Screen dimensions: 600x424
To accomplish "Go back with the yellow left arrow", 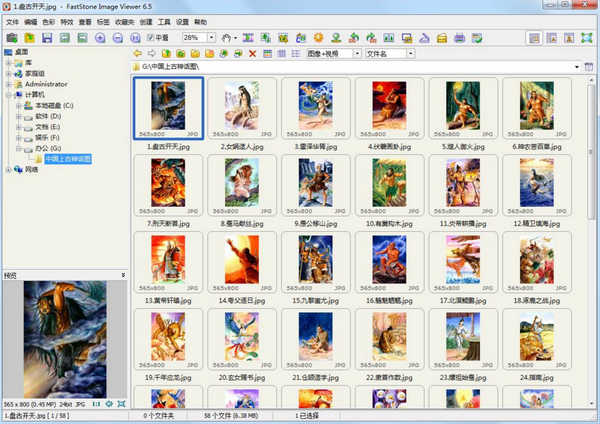I will click(x=138, y=54).
